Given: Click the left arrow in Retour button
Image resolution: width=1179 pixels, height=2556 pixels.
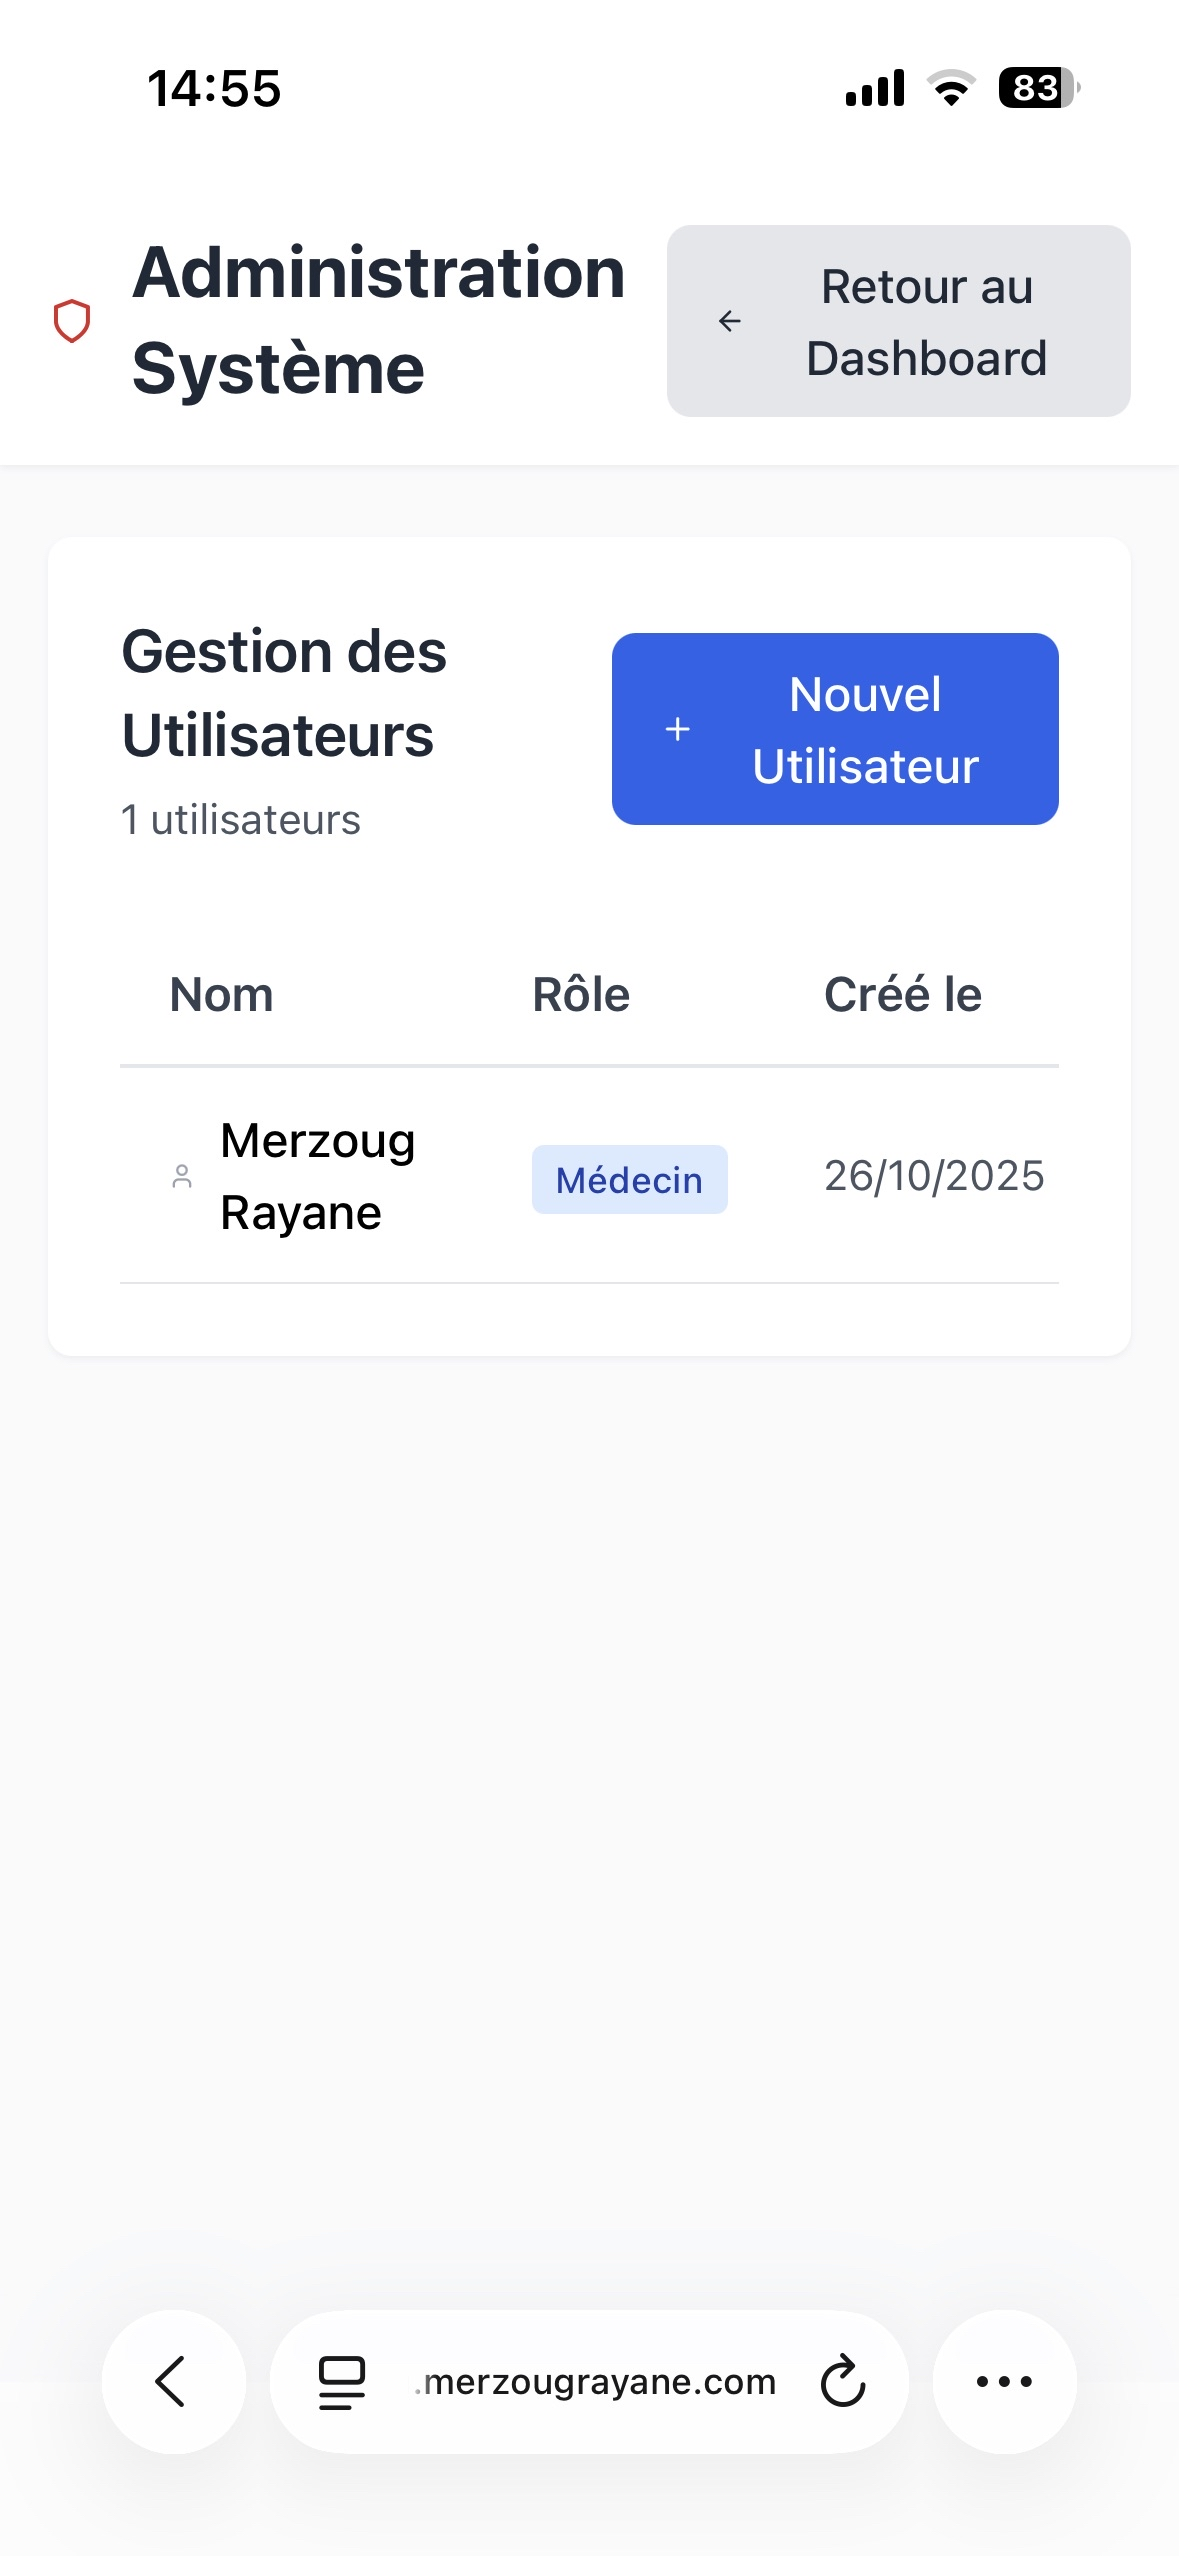Looking at the screenshot, I should 730,321.
